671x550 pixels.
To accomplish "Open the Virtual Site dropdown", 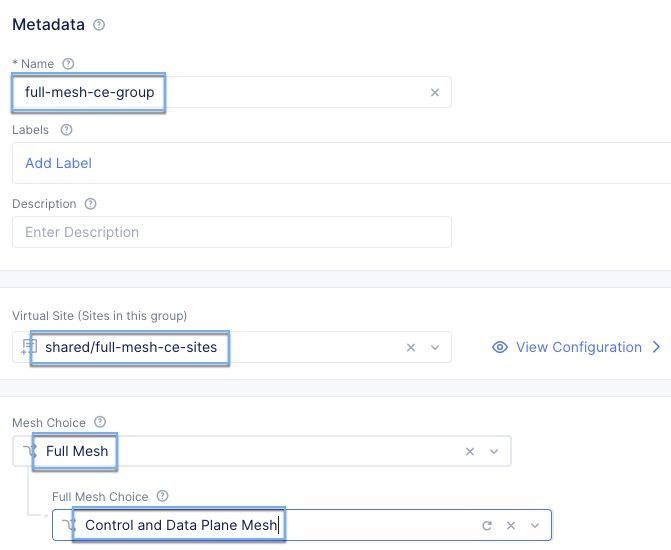I will point(435,347).
